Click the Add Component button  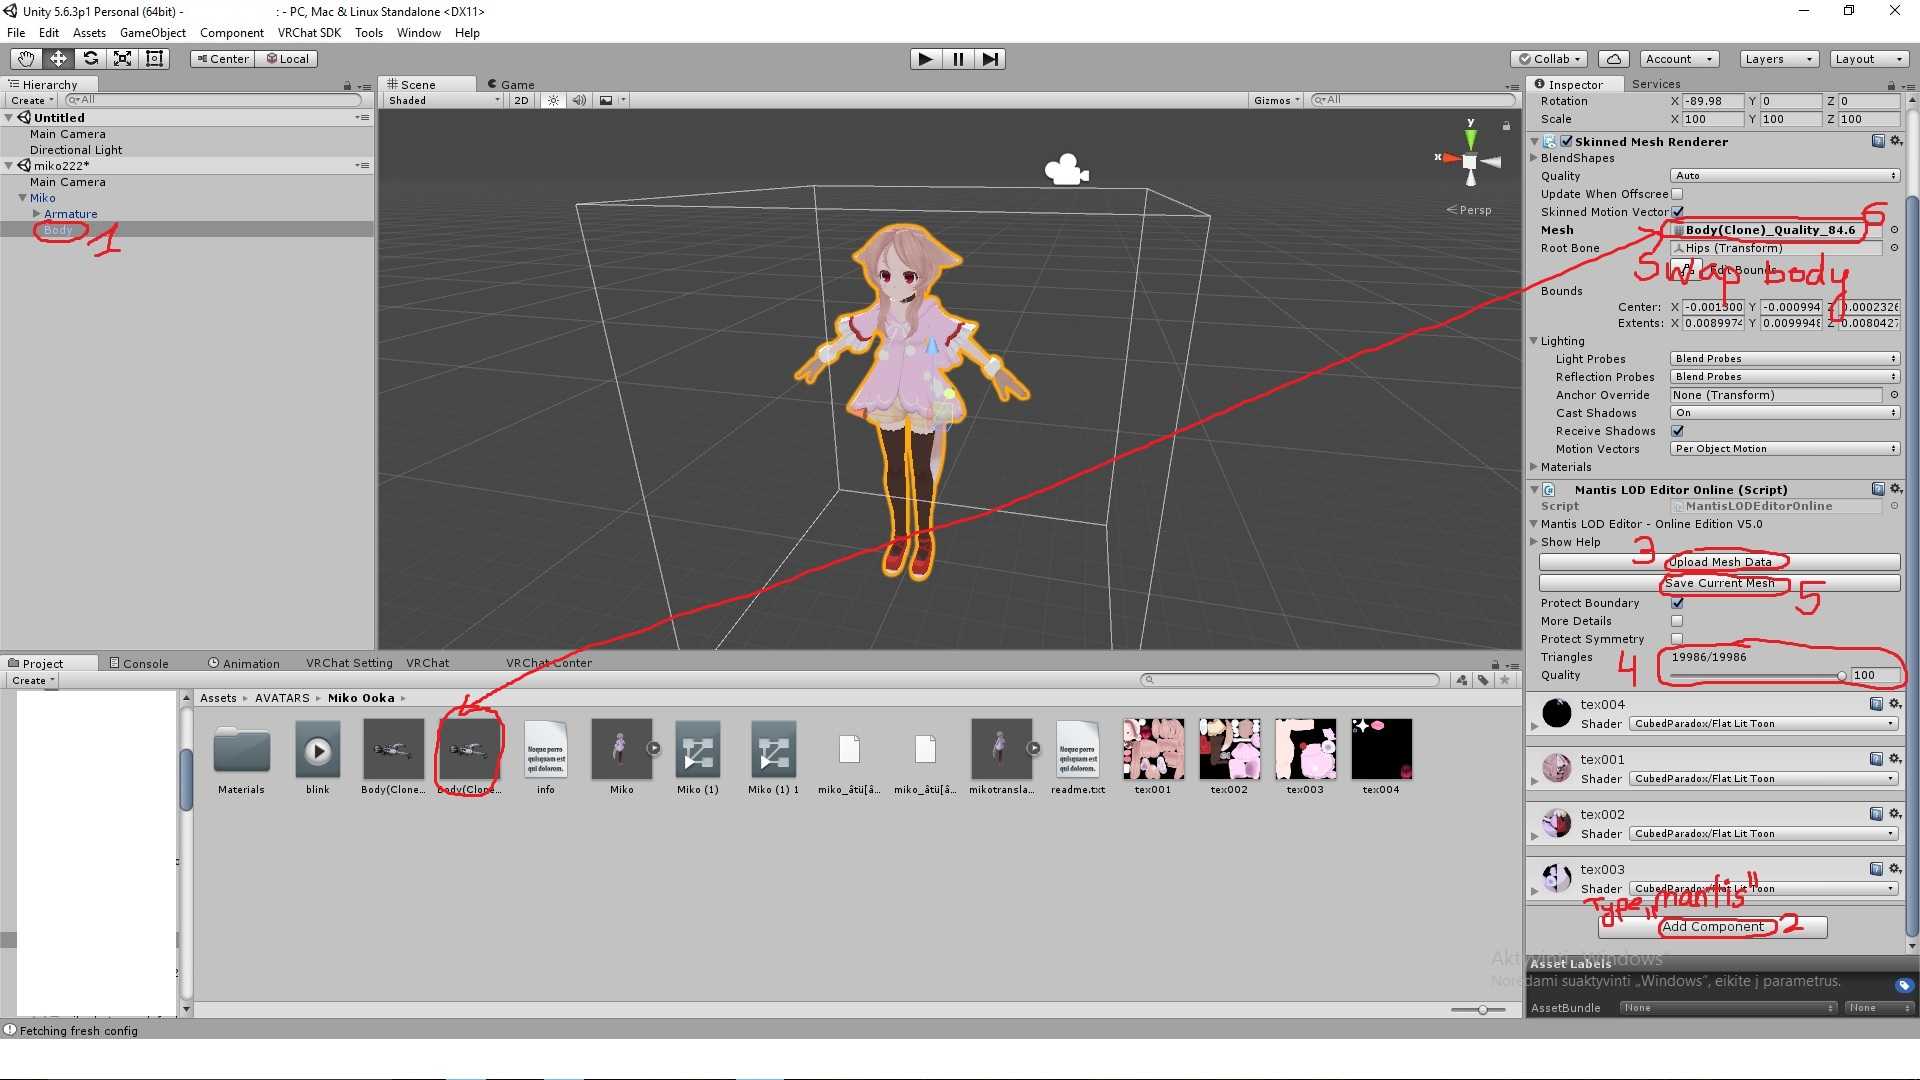pos(1712,927)
